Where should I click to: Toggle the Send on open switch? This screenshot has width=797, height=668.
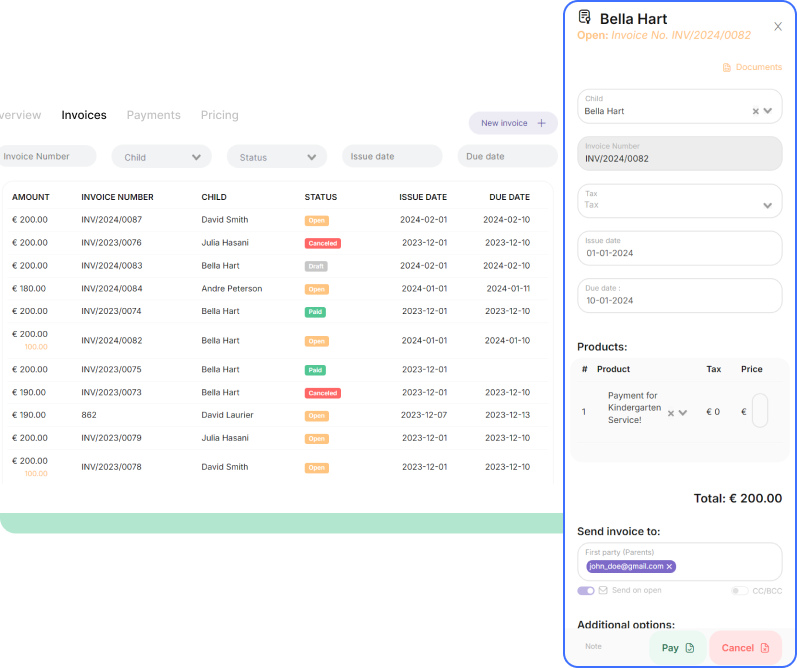586,591
